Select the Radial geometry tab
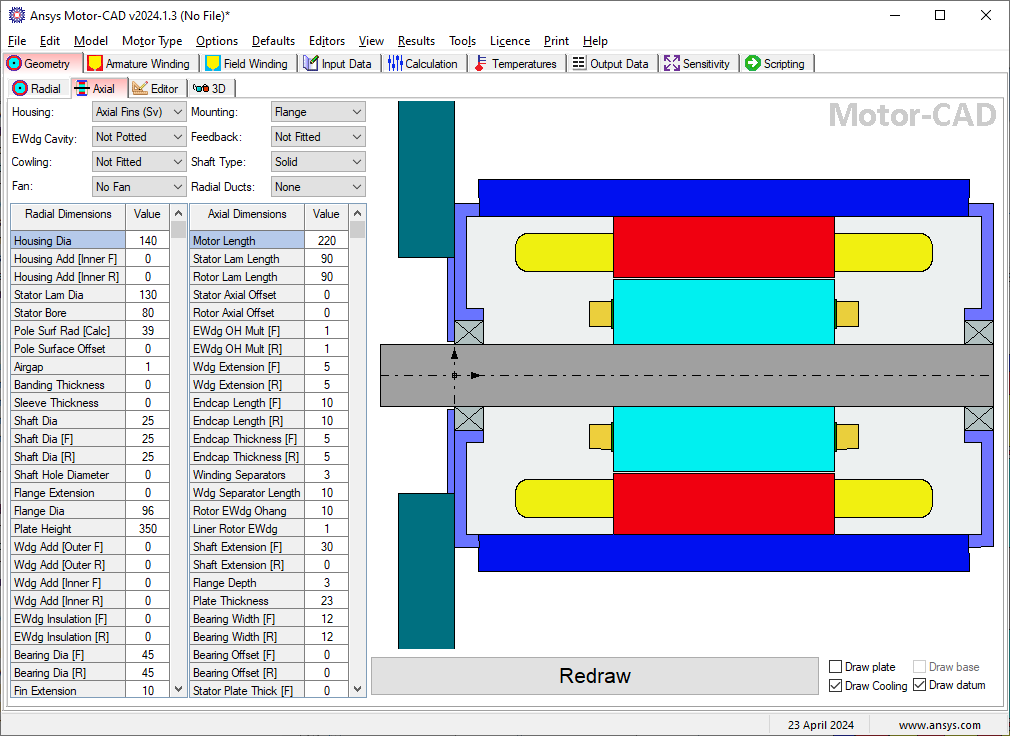This screenshot has width=1010, height=736. pyautogui.click(x=37, y=88)
